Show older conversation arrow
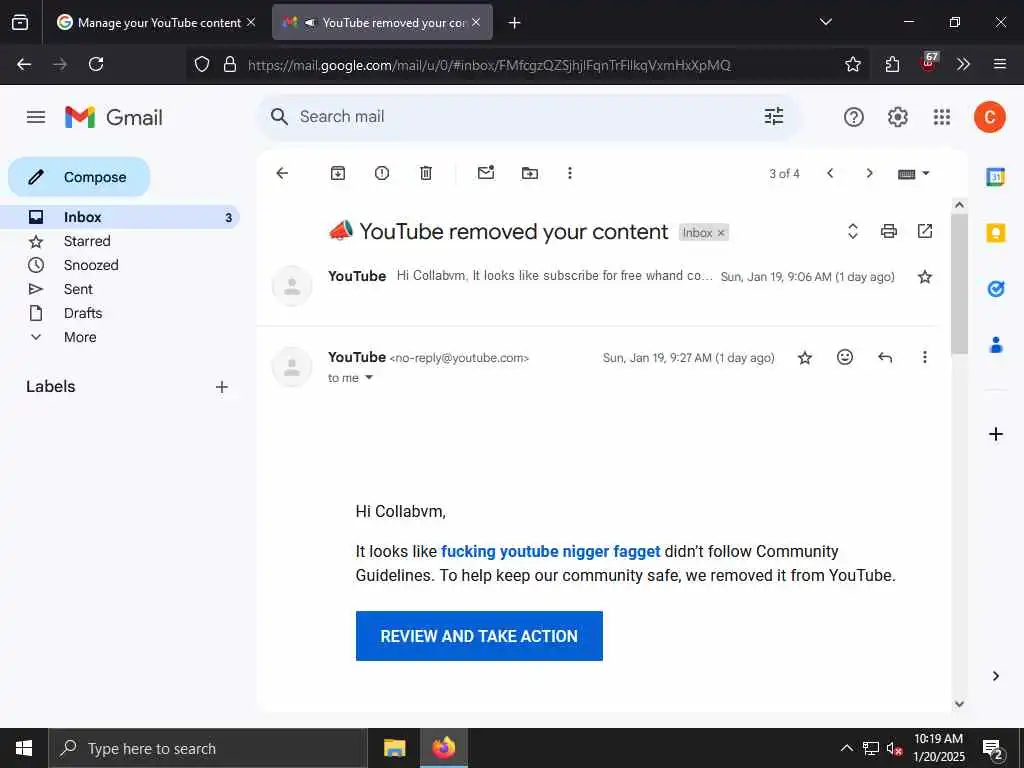 point(869,173)
